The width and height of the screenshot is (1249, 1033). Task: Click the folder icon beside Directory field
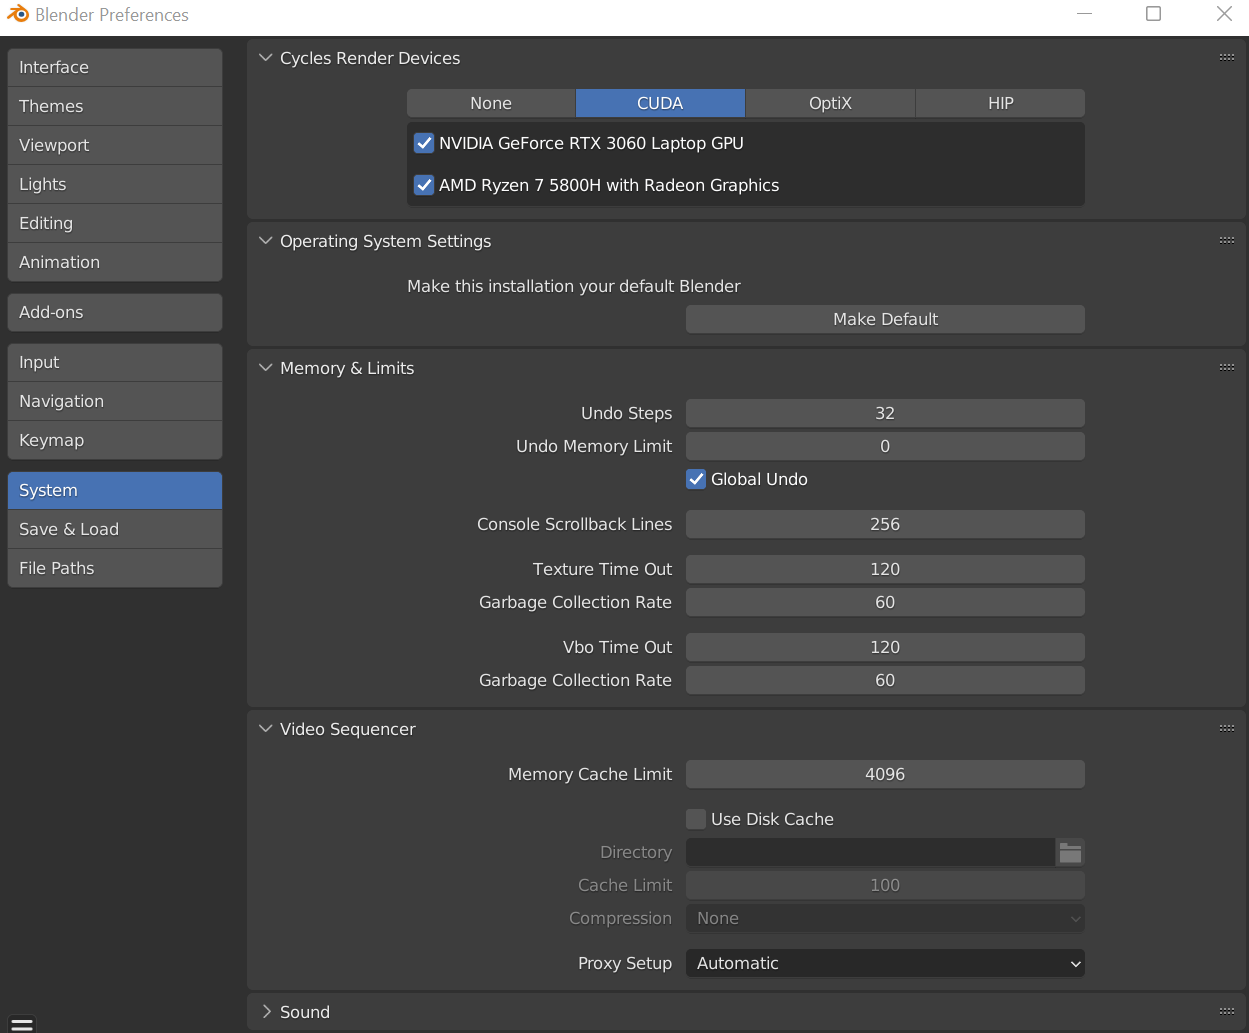pyautogui.click(x=1070, y=852)
